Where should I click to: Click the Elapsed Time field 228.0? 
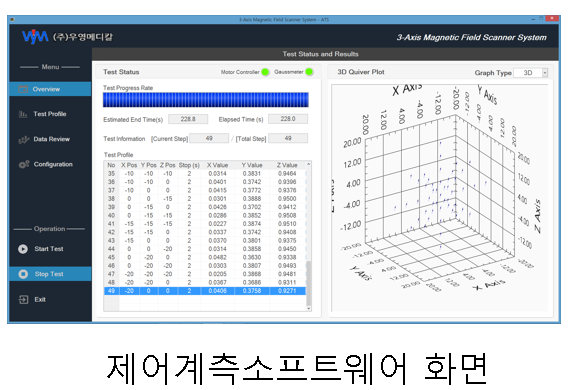[288, 119]
